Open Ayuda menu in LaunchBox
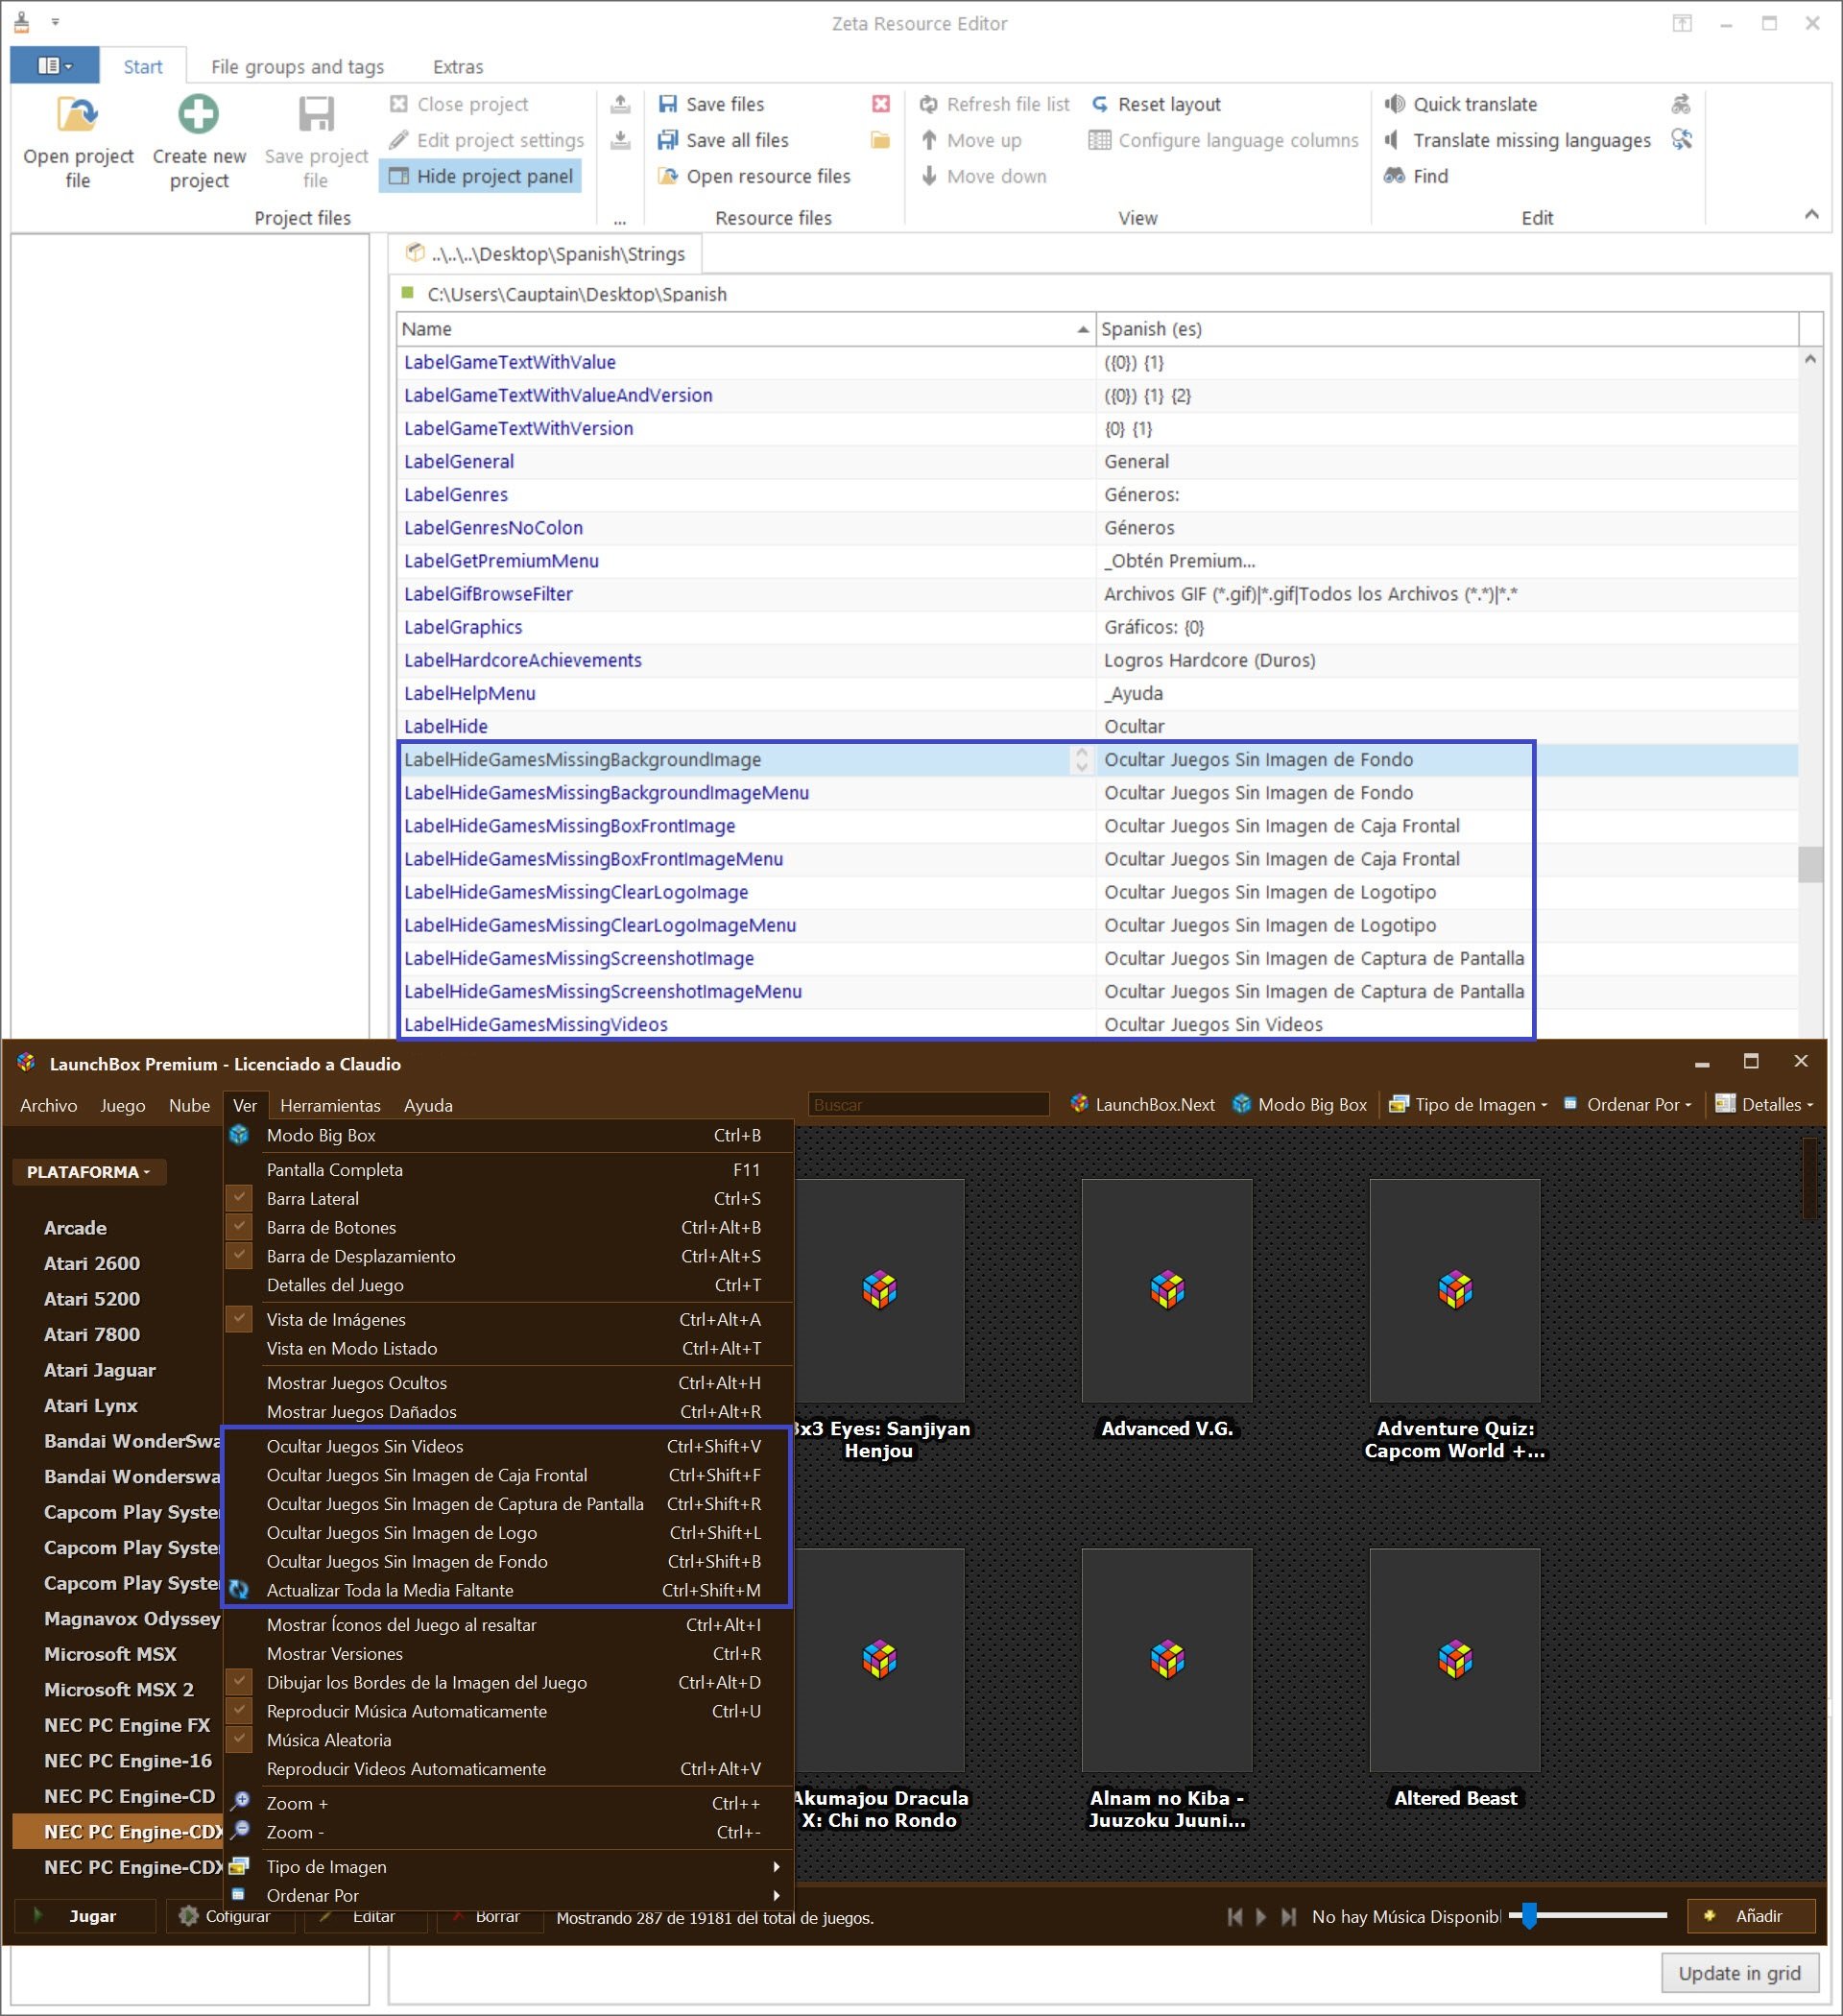This screenshot has height=2016, width=1843. click(x=428, y=1105)
